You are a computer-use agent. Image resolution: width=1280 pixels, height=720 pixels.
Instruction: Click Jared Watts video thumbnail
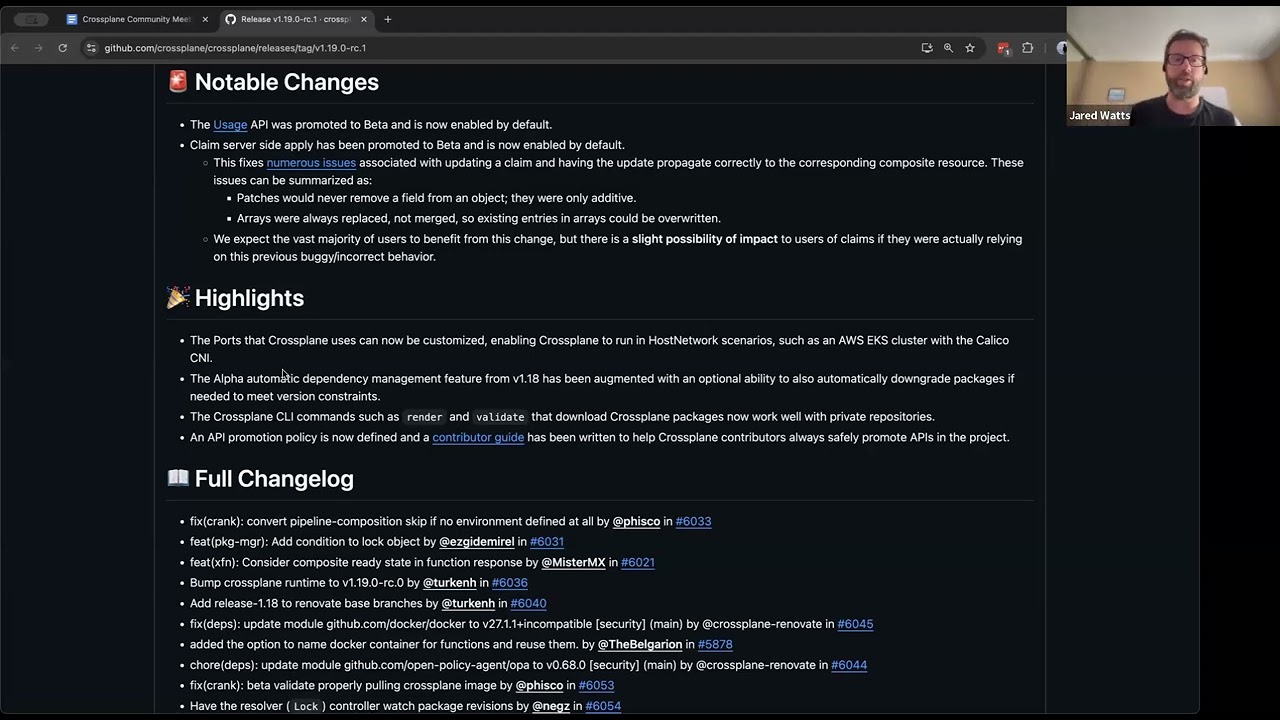pos(1173,66)
